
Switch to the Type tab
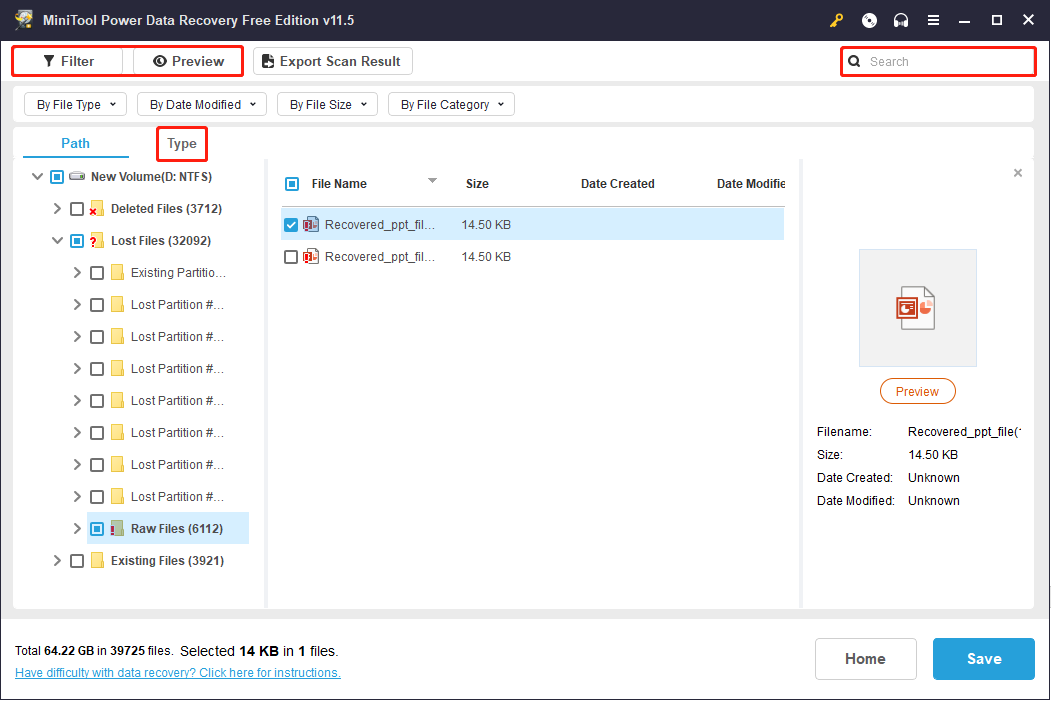click(x=181, y=143)
